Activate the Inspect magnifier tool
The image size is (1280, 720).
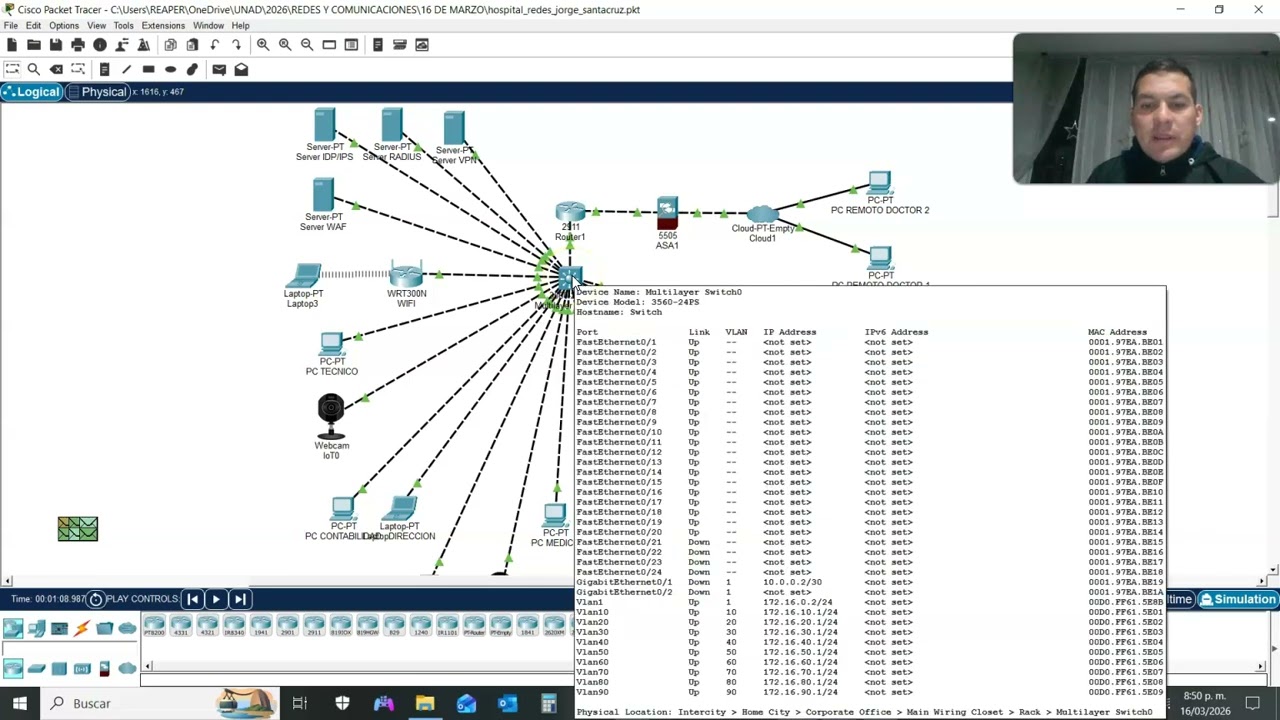click(33, 69)
